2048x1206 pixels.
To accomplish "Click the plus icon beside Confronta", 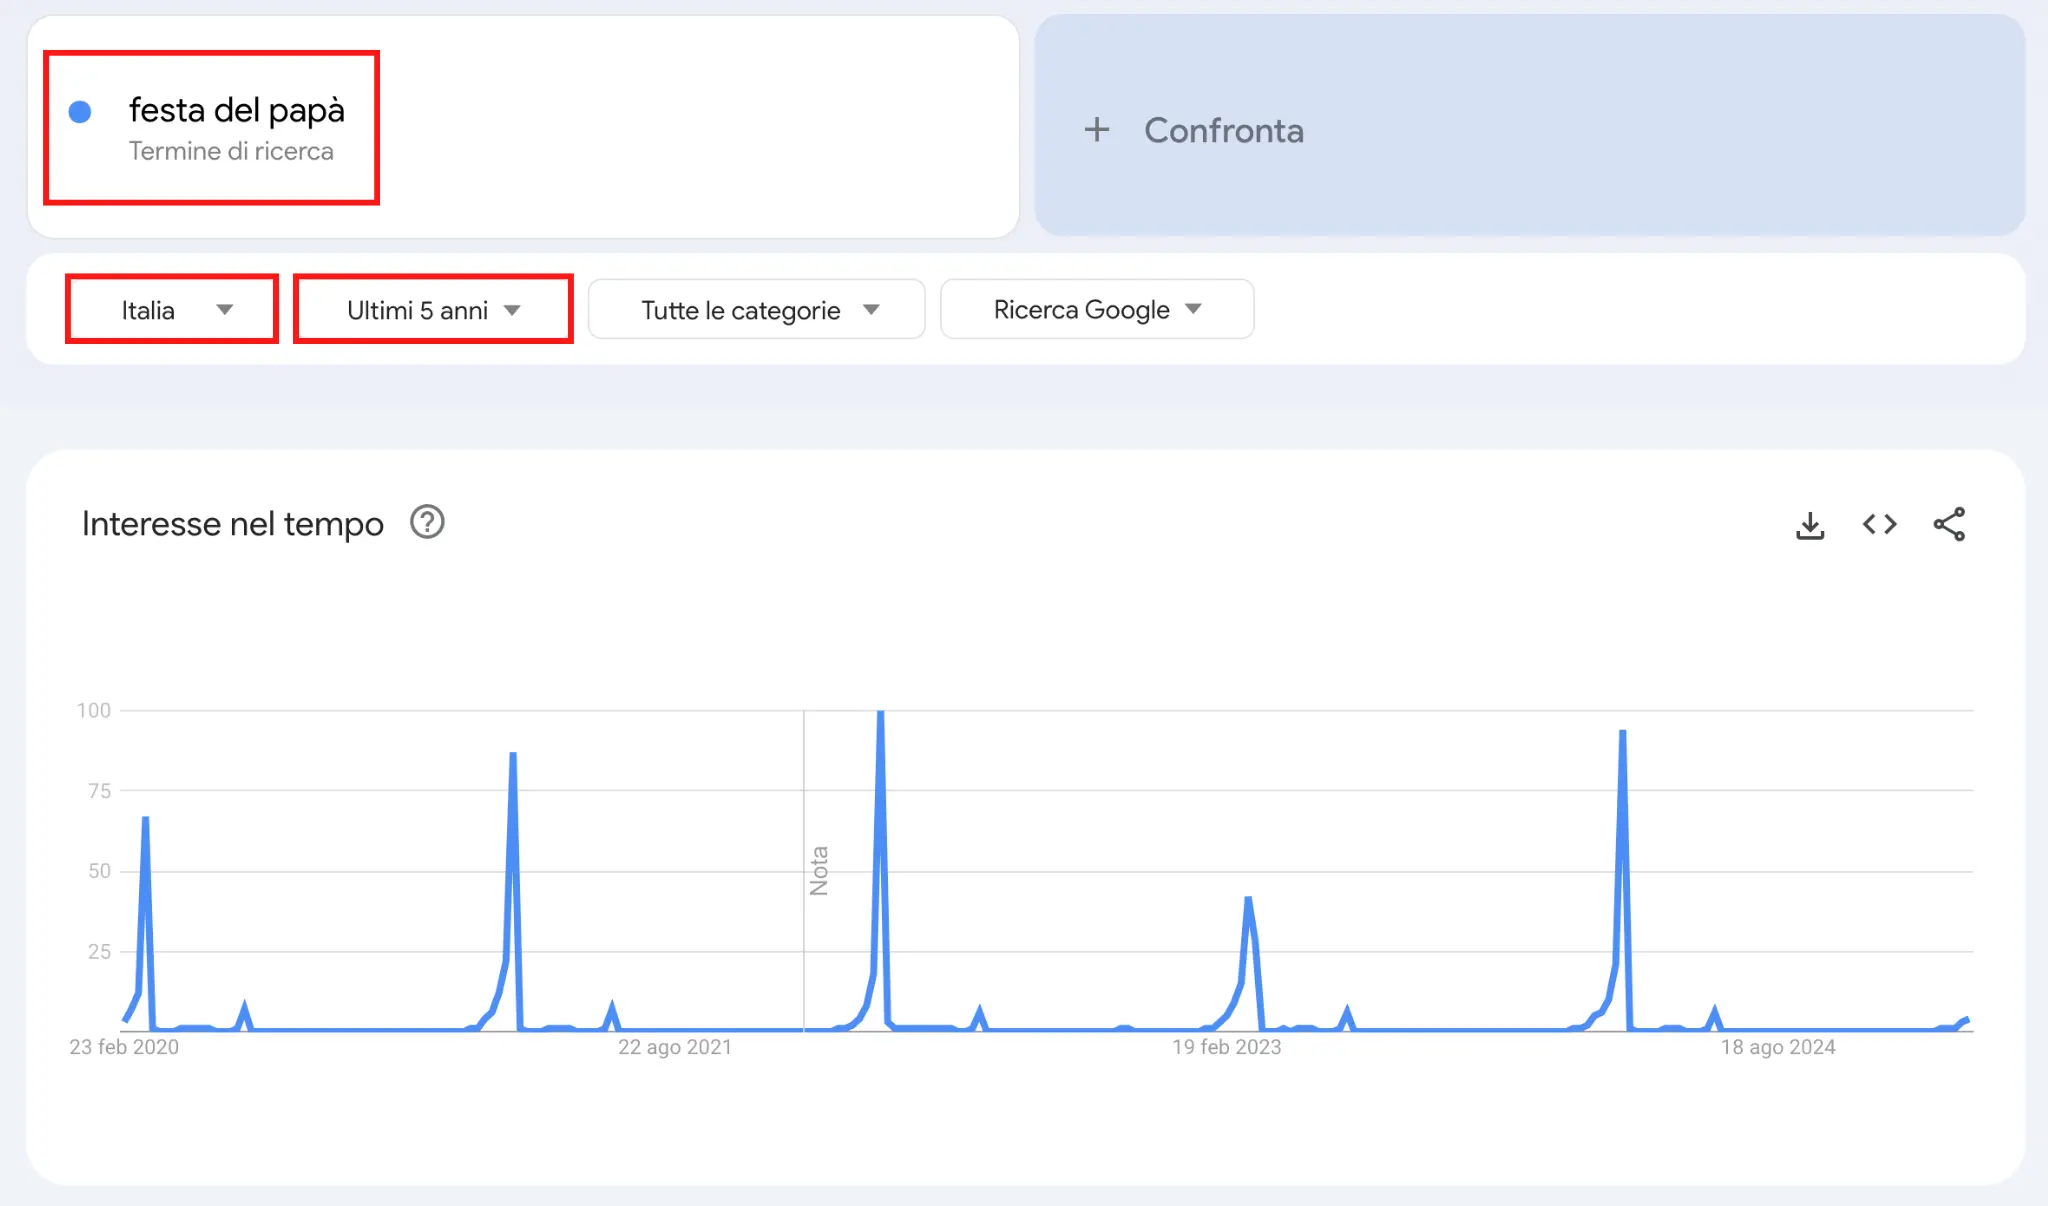I will pos(1097,130).
